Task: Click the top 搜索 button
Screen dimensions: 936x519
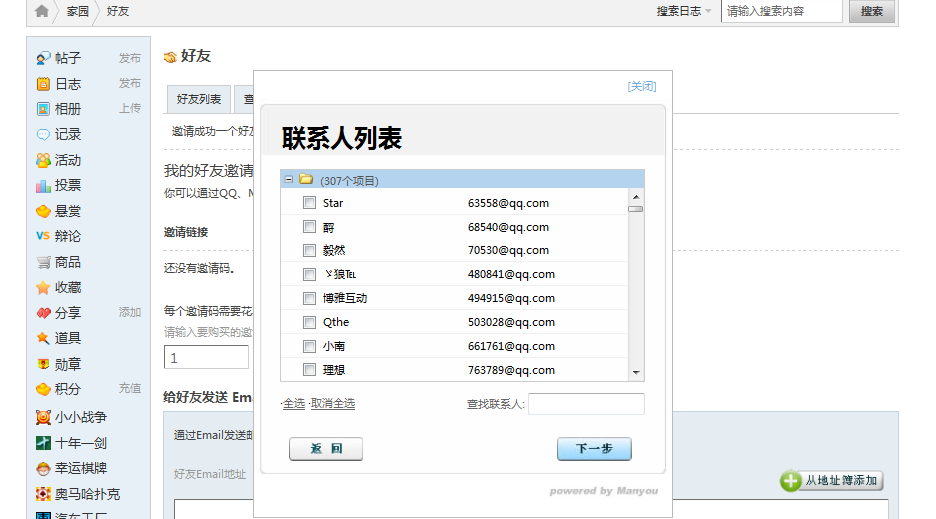Action: [x=872, y=11]
